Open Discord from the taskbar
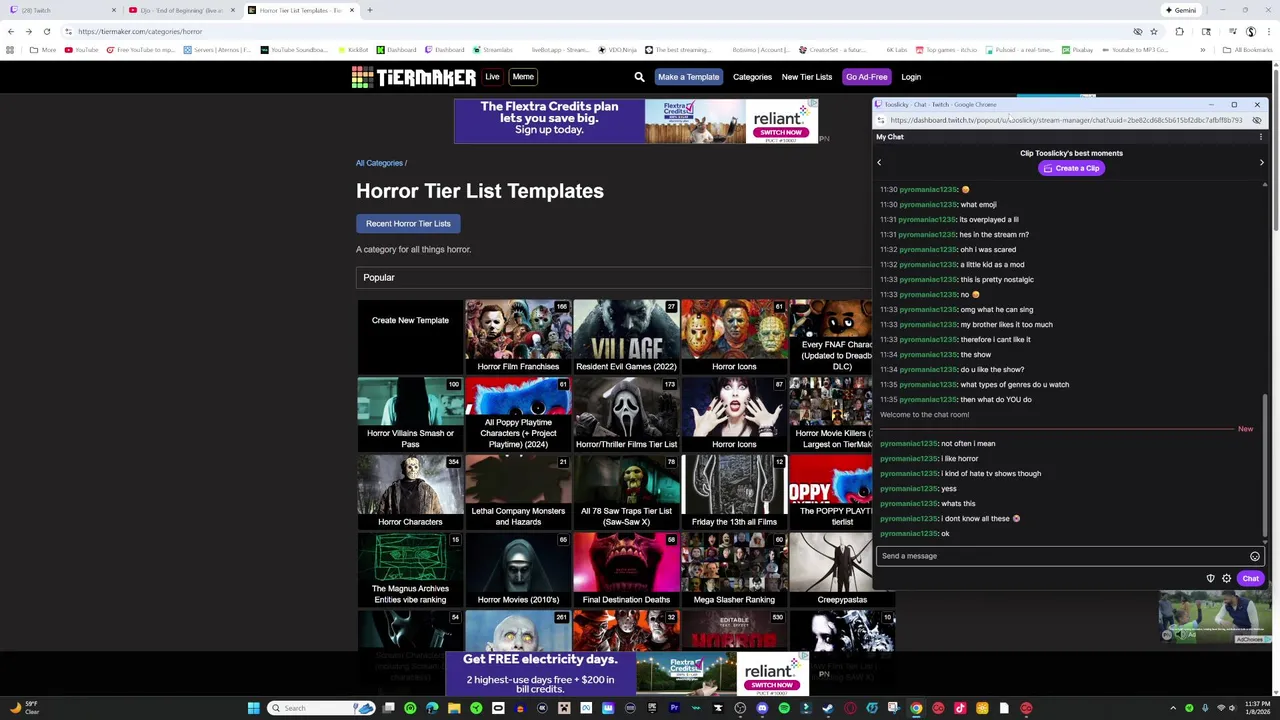The height and width of the screenshot is (720, 1280). point(762,708)
